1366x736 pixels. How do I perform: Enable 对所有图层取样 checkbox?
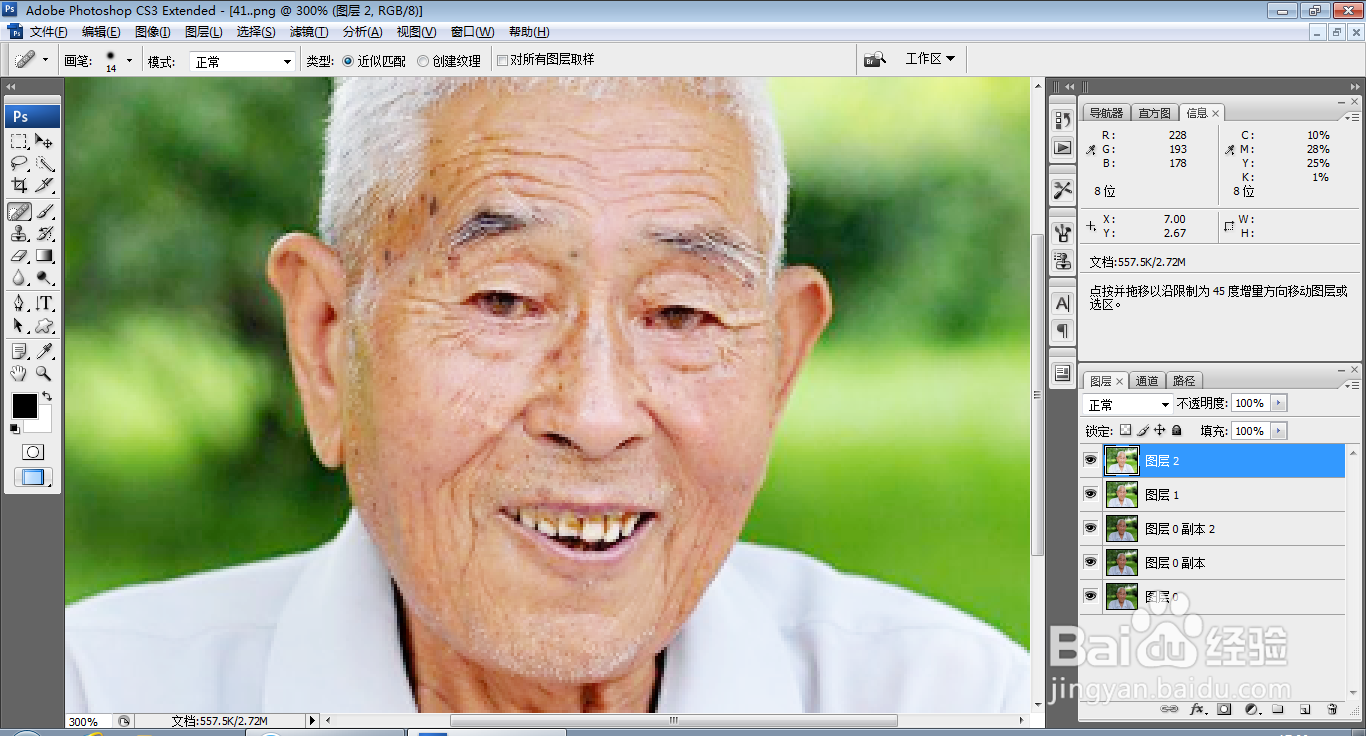[502, 60]
